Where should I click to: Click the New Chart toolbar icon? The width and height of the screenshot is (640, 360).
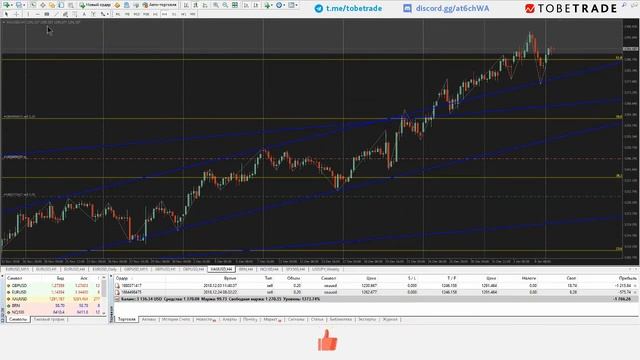(7, 5)
